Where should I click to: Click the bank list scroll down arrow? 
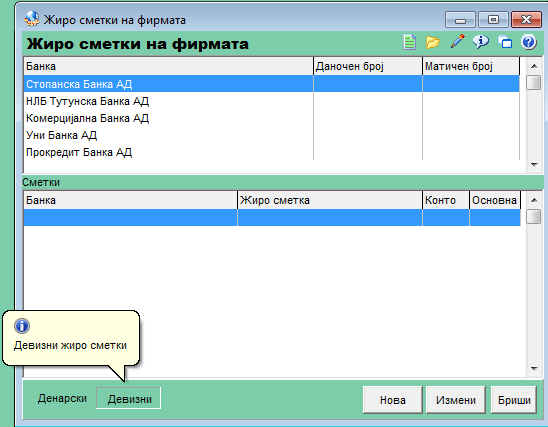[534, 165]
